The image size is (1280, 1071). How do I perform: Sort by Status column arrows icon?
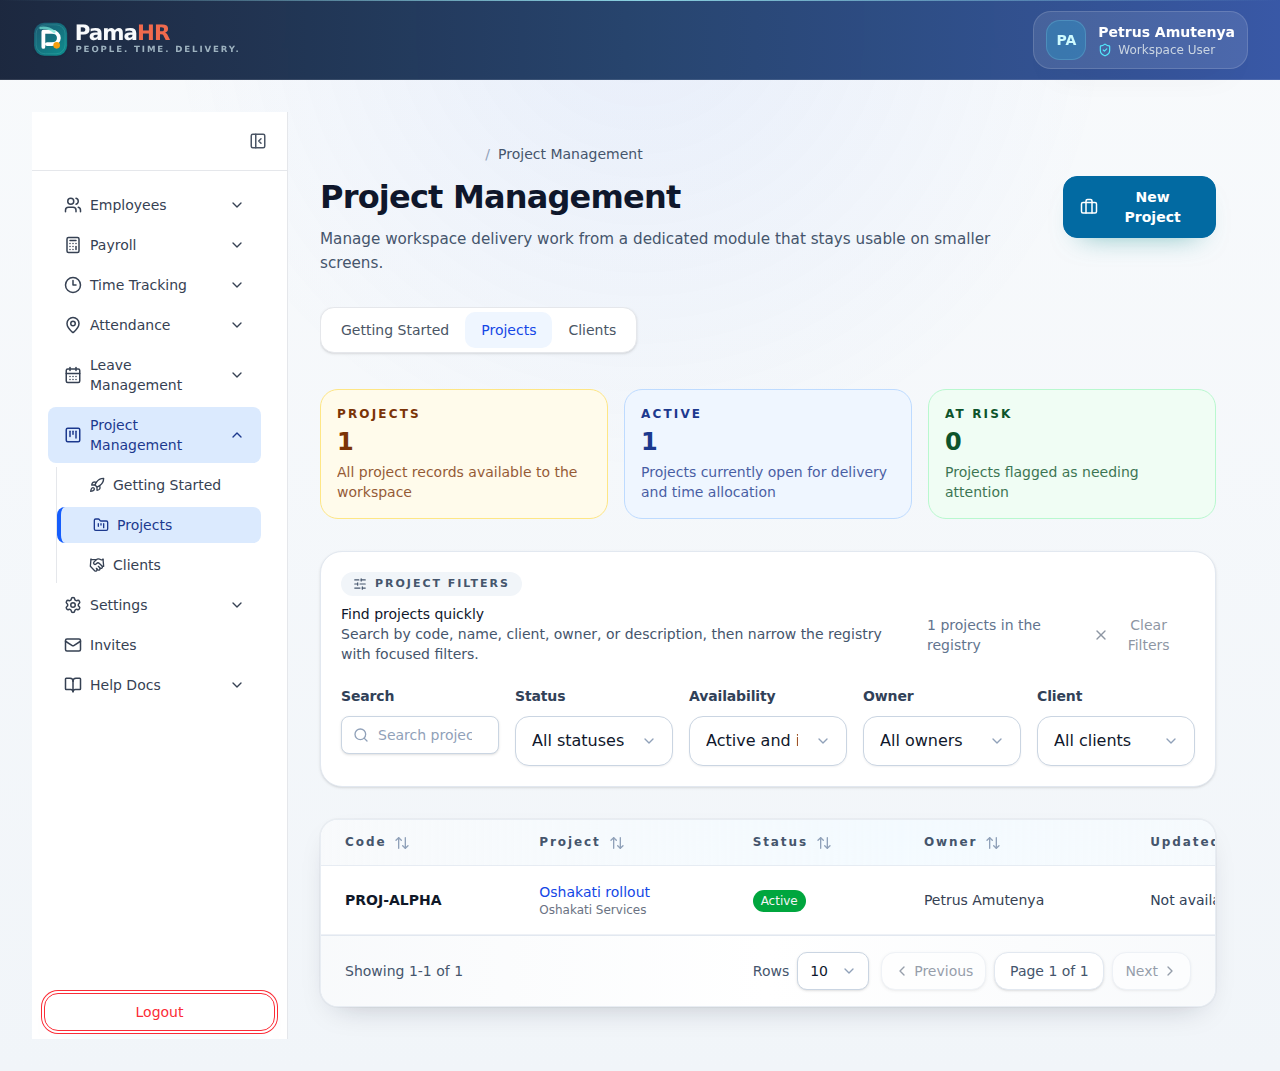824,843
